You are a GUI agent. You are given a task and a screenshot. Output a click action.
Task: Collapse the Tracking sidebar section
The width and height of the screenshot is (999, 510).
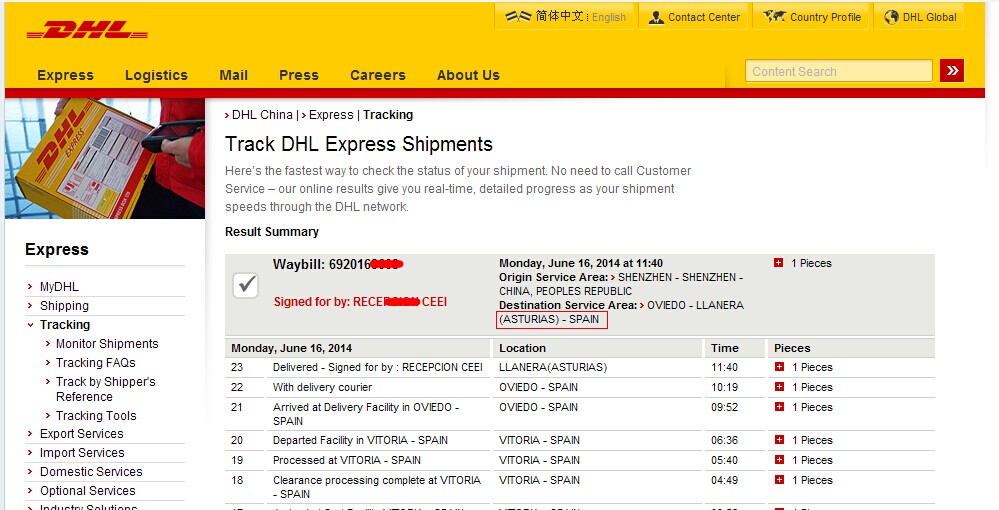[x=30, y=324]
